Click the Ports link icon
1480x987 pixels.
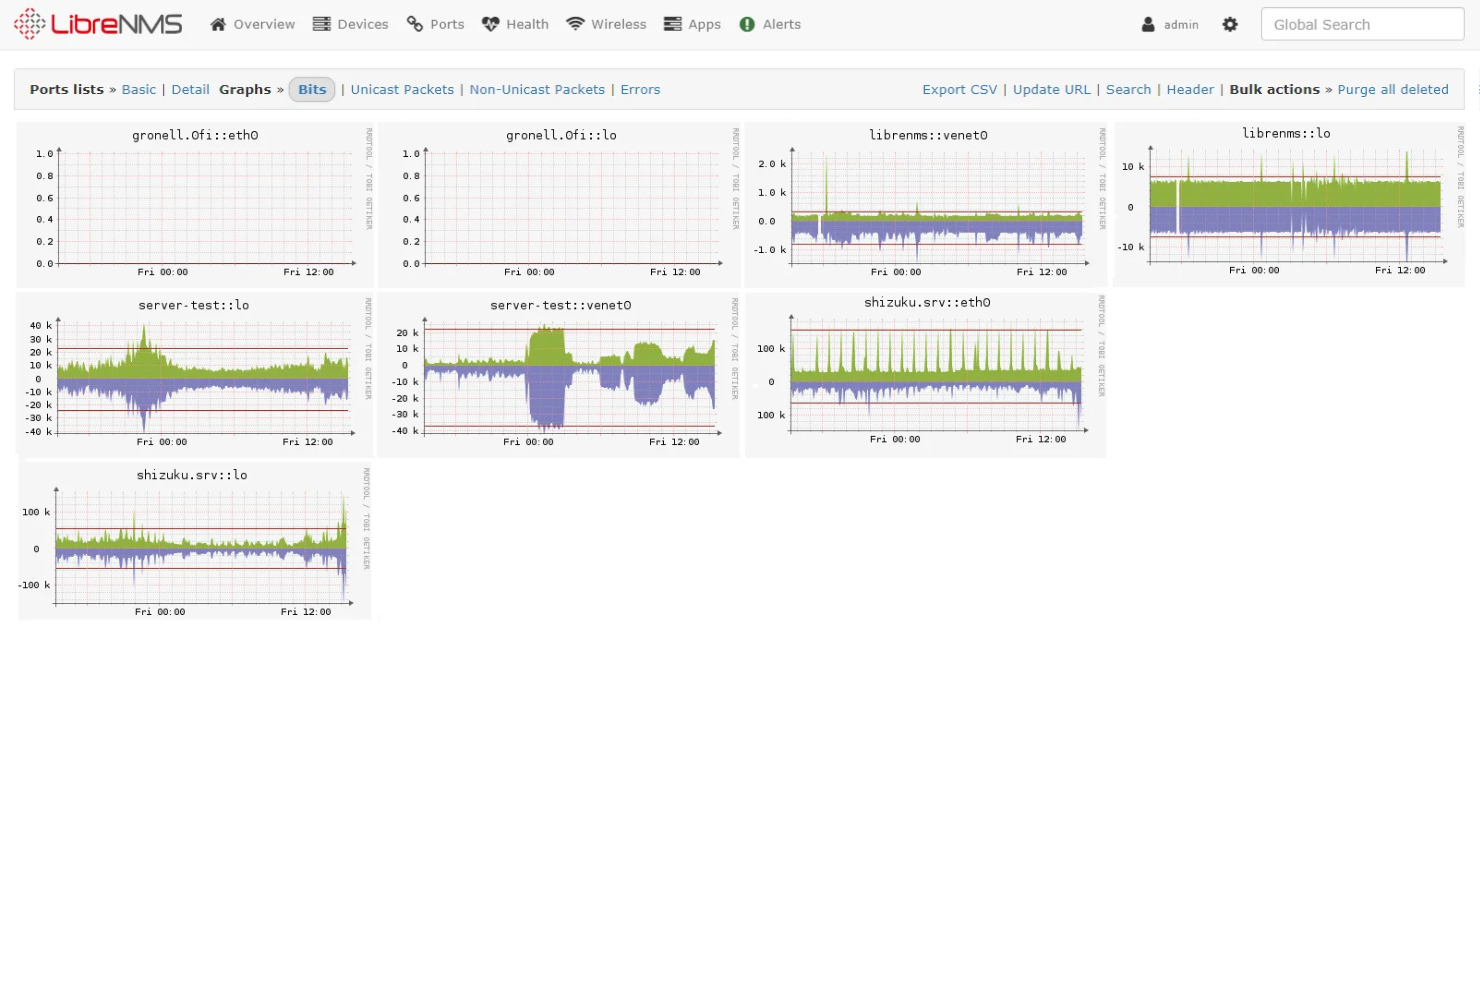[x=415, y=24]
